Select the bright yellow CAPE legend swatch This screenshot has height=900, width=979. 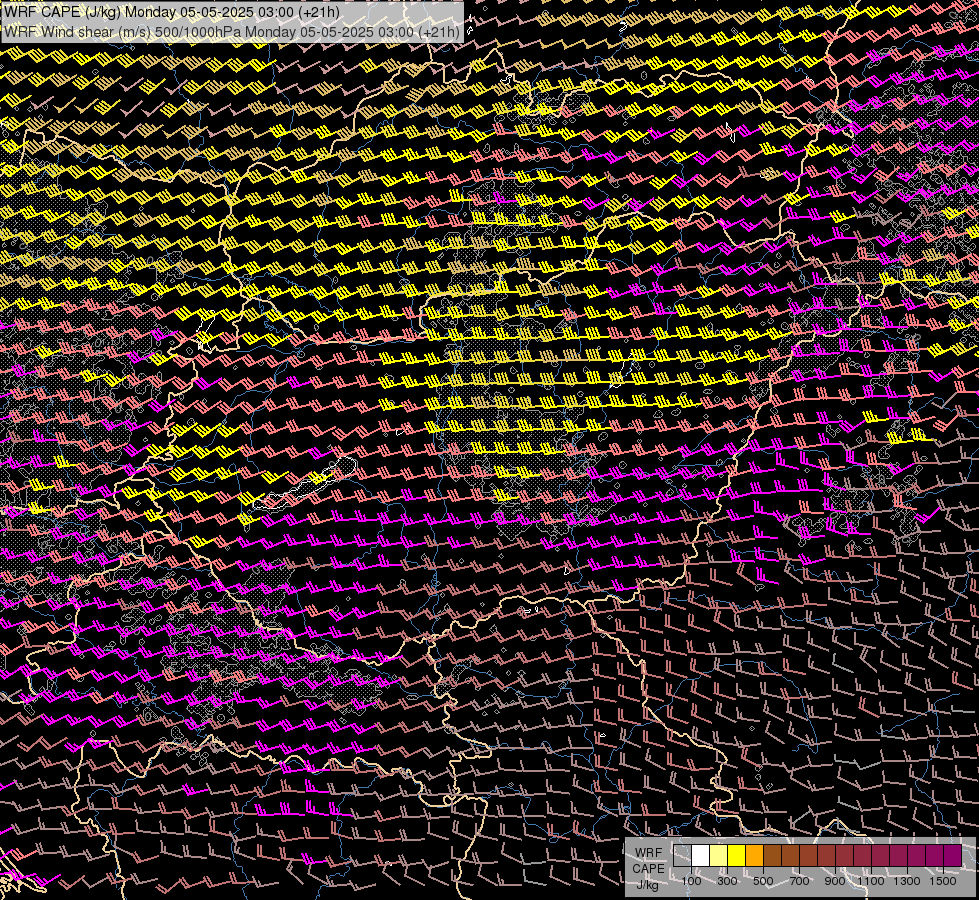coord(737,856)
